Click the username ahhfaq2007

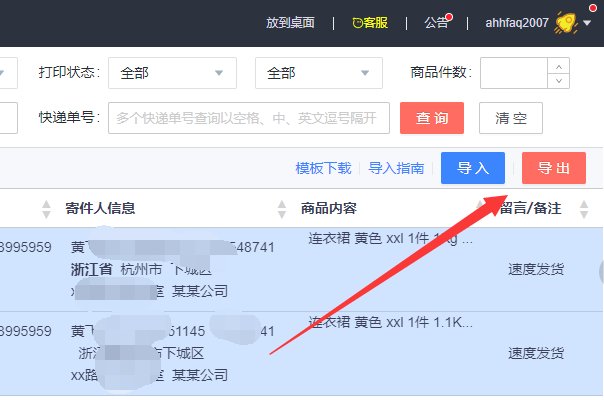(x=517, y=23)
